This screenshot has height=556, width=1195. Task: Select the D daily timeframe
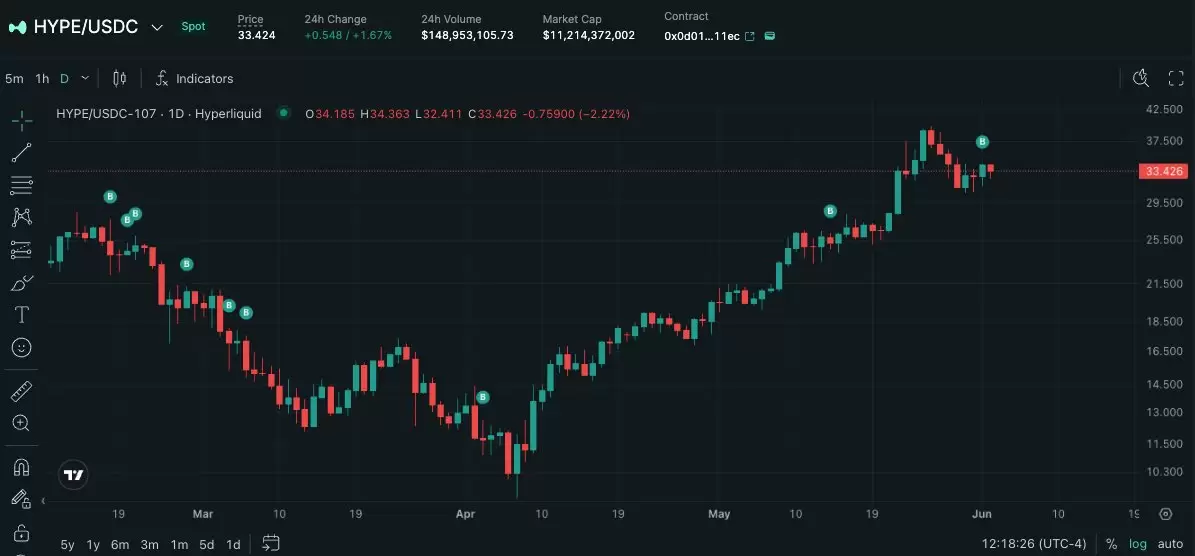tap(64, 78)
